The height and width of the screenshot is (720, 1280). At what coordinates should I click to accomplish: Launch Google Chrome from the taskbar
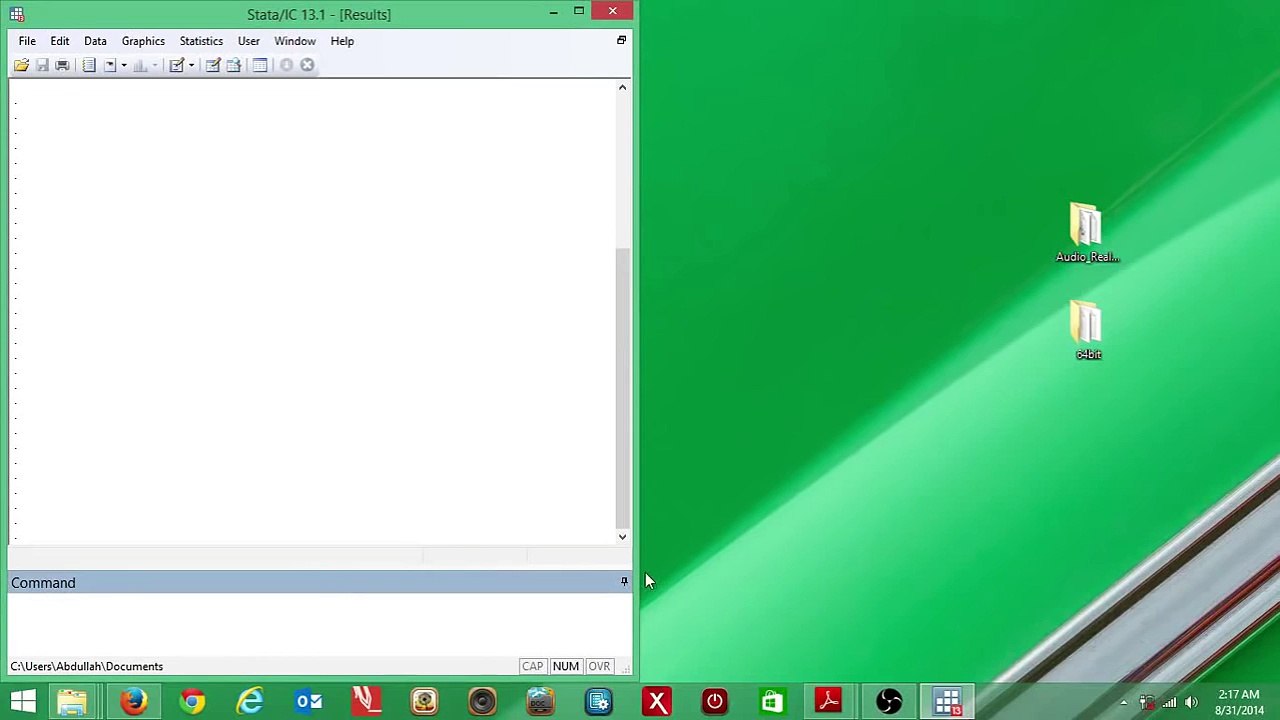pyautogui.click(x=191, y=701)
